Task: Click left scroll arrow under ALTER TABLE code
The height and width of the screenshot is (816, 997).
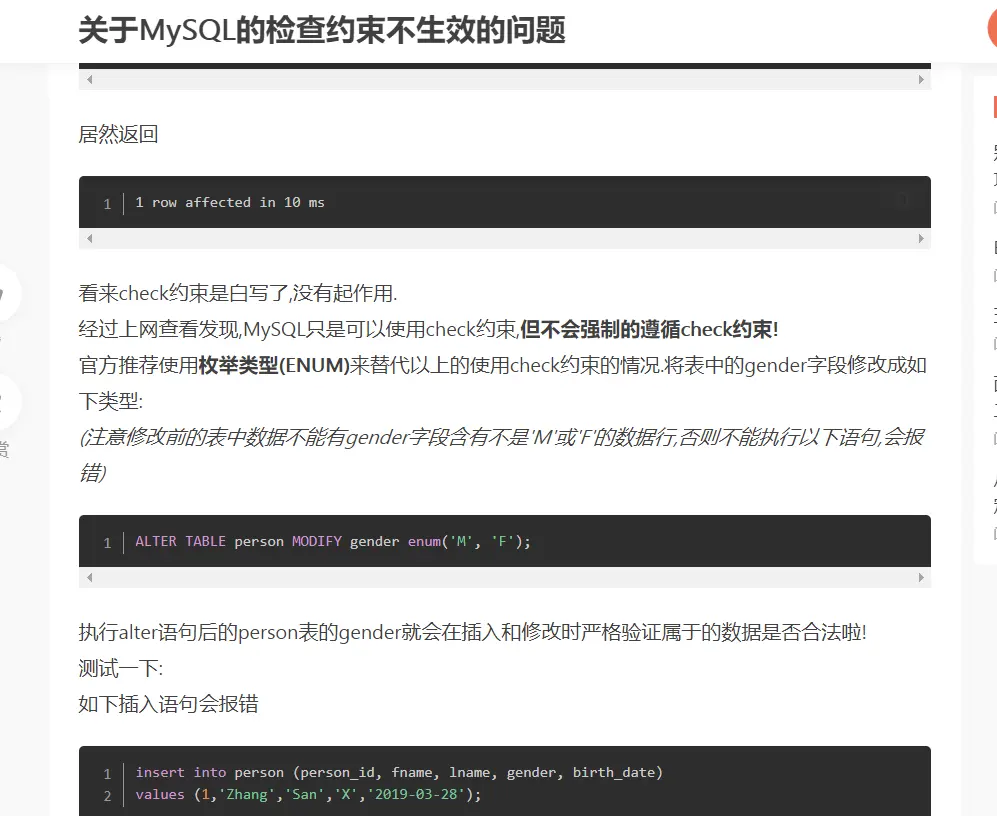Action: (90, 577)
